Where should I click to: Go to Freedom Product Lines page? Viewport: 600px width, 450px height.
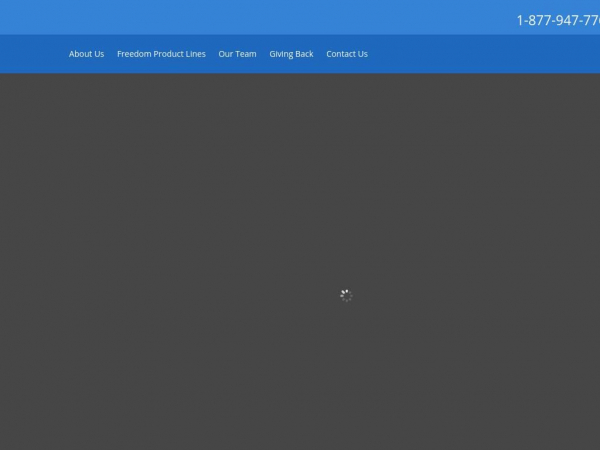coord(161,54)
